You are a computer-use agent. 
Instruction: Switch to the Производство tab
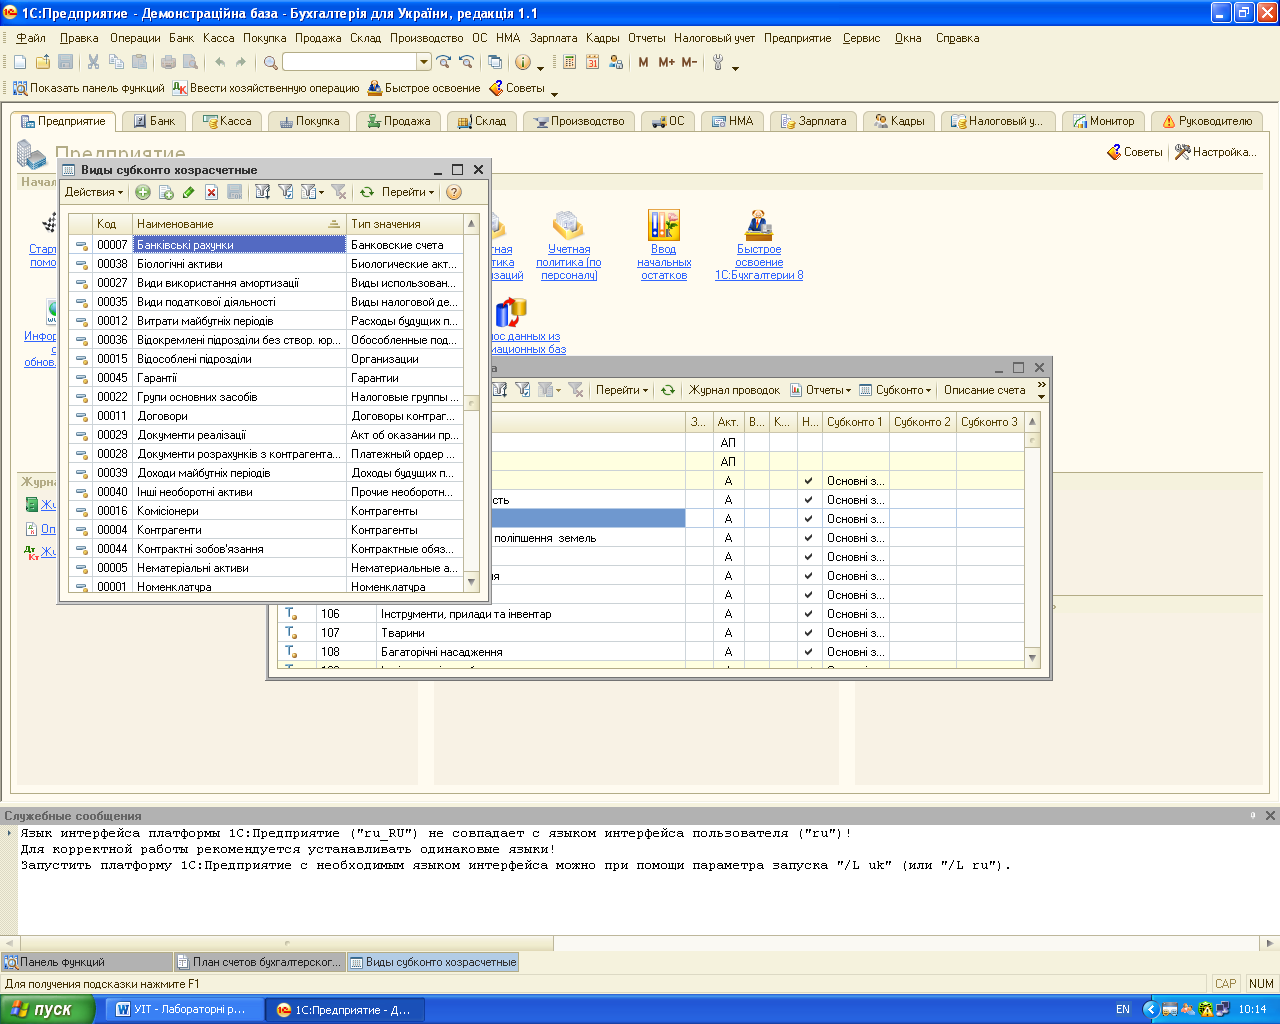579,121
